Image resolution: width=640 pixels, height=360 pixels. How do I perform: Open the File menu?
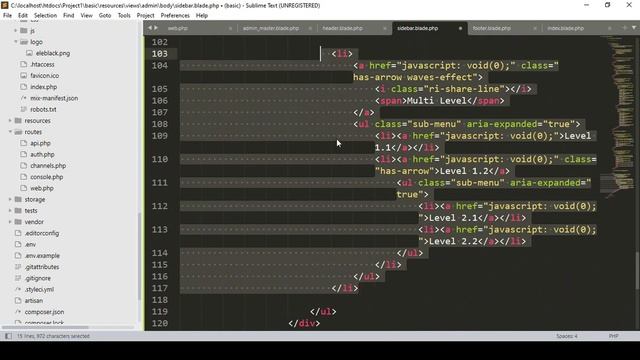pyautogui.click(x=7, y=16)
